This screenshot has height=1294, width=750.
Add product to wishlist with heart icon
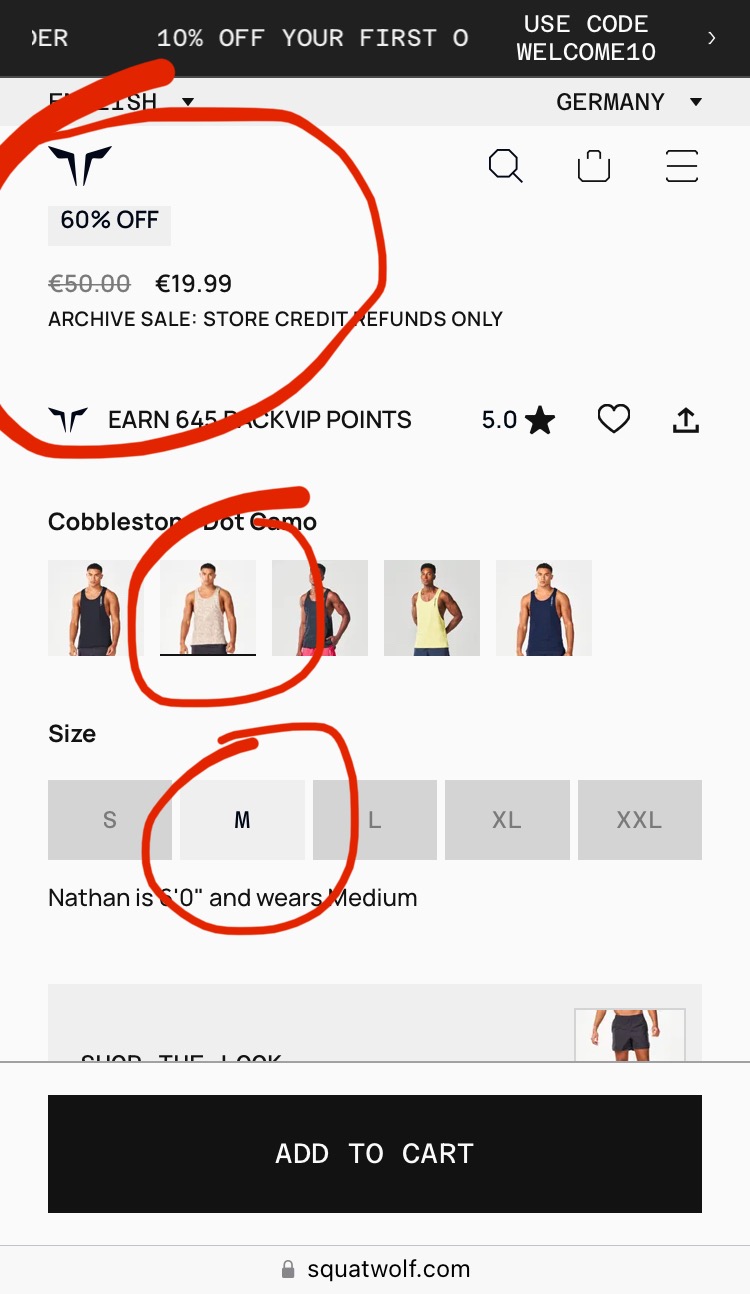pos(614,419)
